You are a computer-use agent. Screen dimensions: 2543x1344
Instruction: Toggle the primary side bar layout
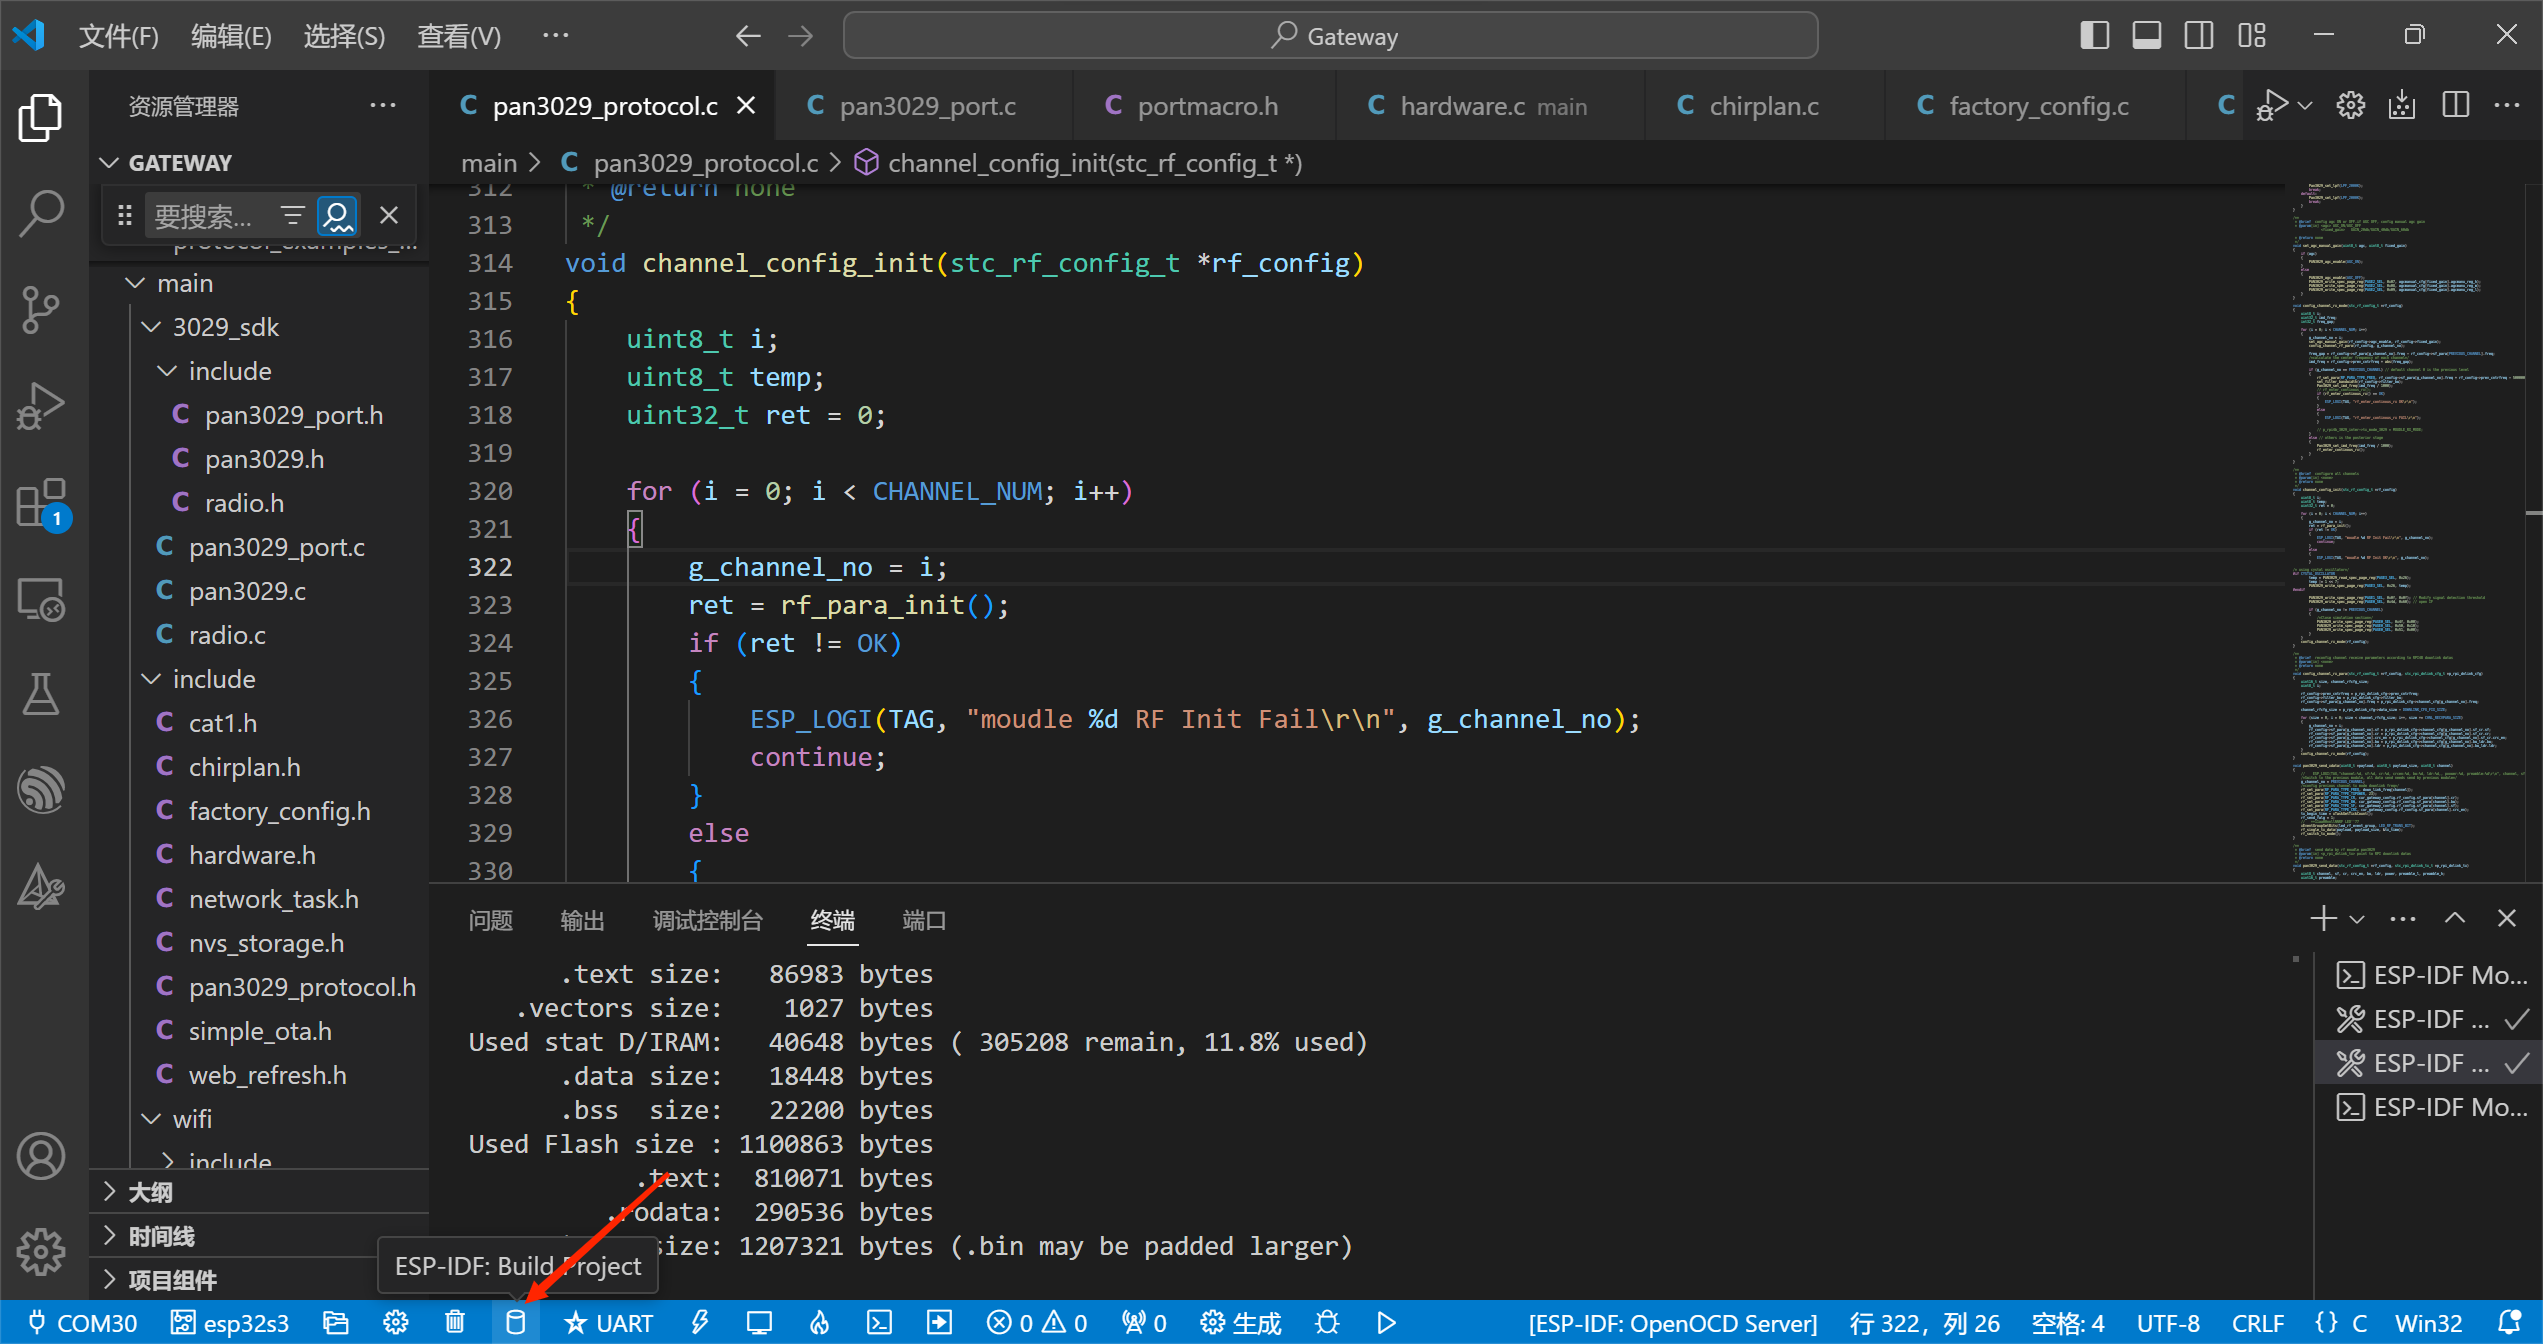[2094, 35]
